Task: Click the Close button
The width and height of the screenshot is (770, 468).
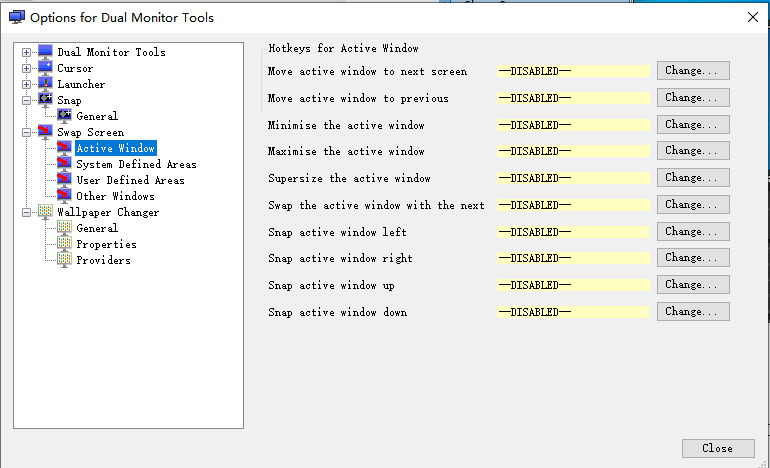Action: click(718, 448)
